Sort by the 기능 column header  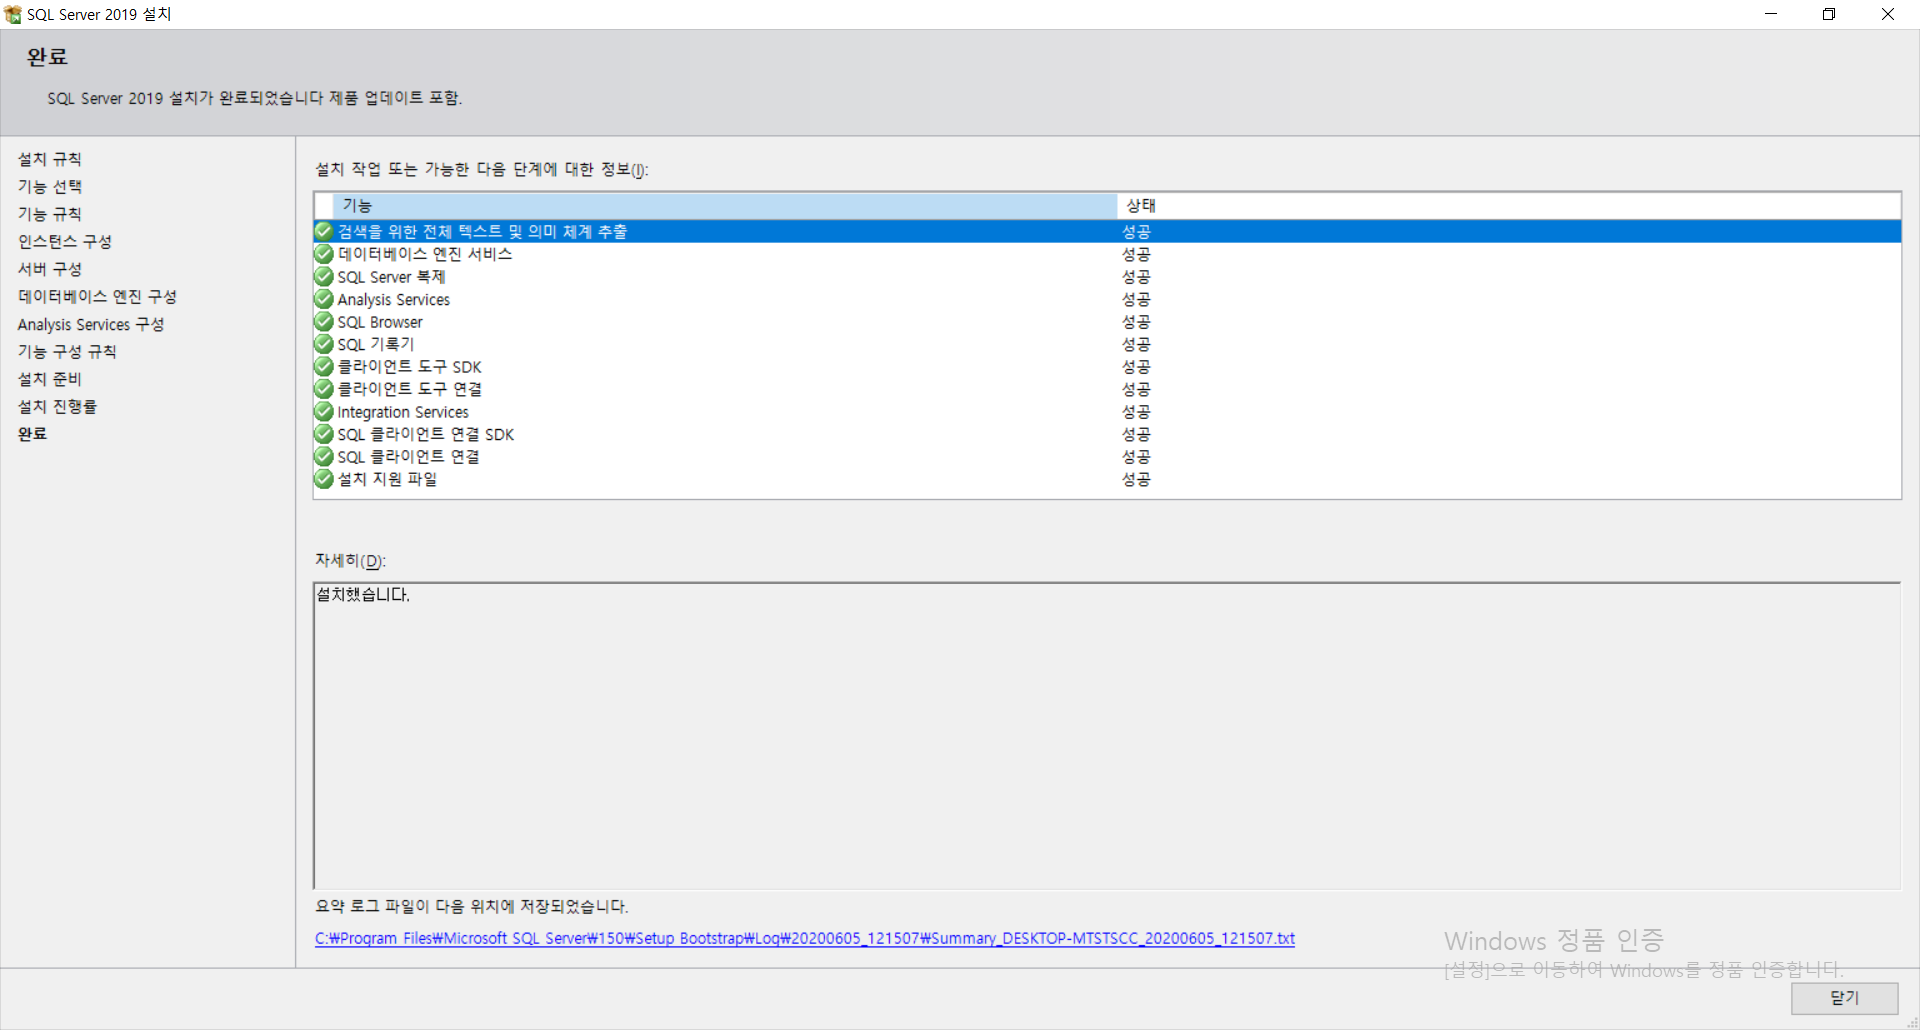pos(724,205)
